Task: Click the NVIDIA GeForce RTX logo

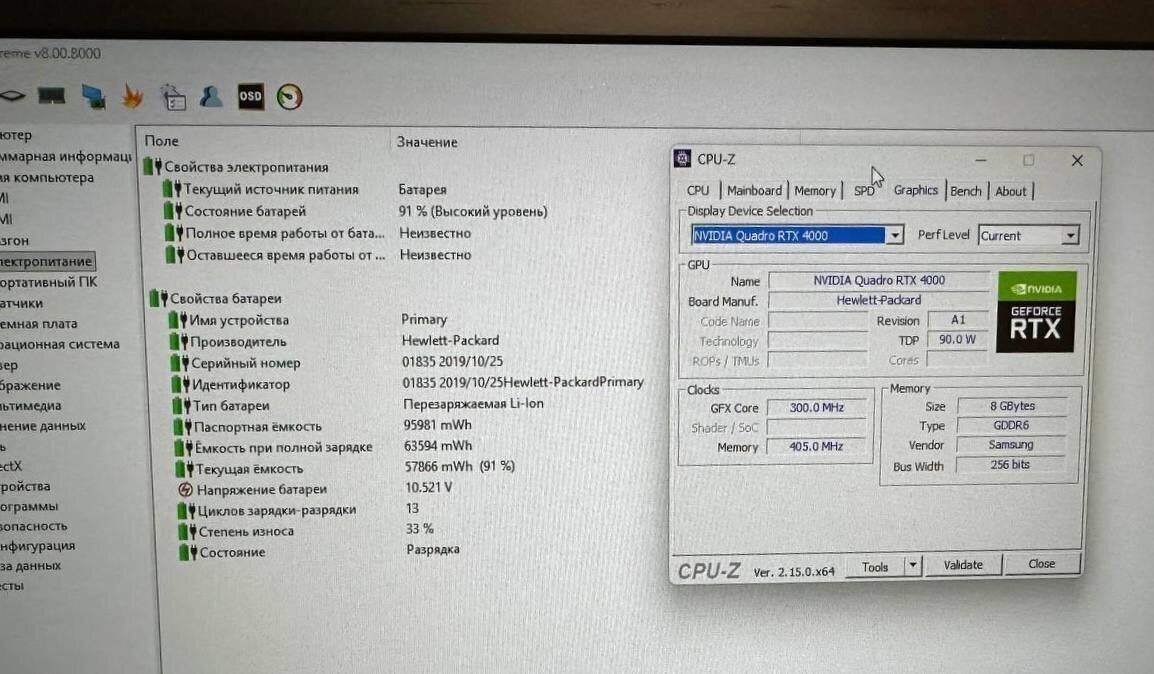Action: pos(1035,312)
